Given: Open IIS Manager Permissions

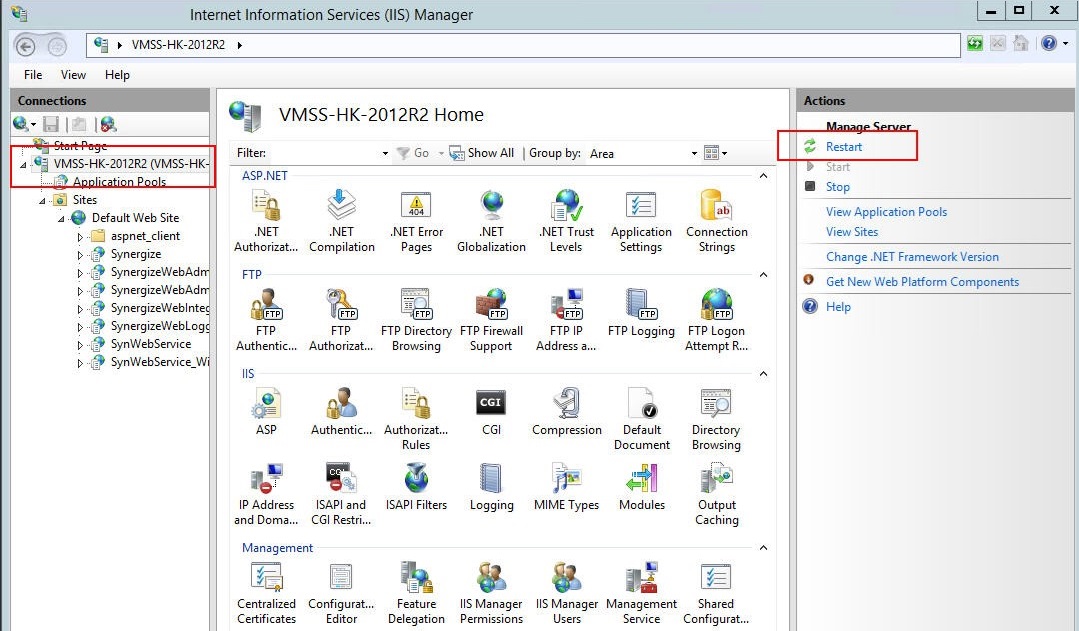Looking at the screenshot, I should pos(491,592).
